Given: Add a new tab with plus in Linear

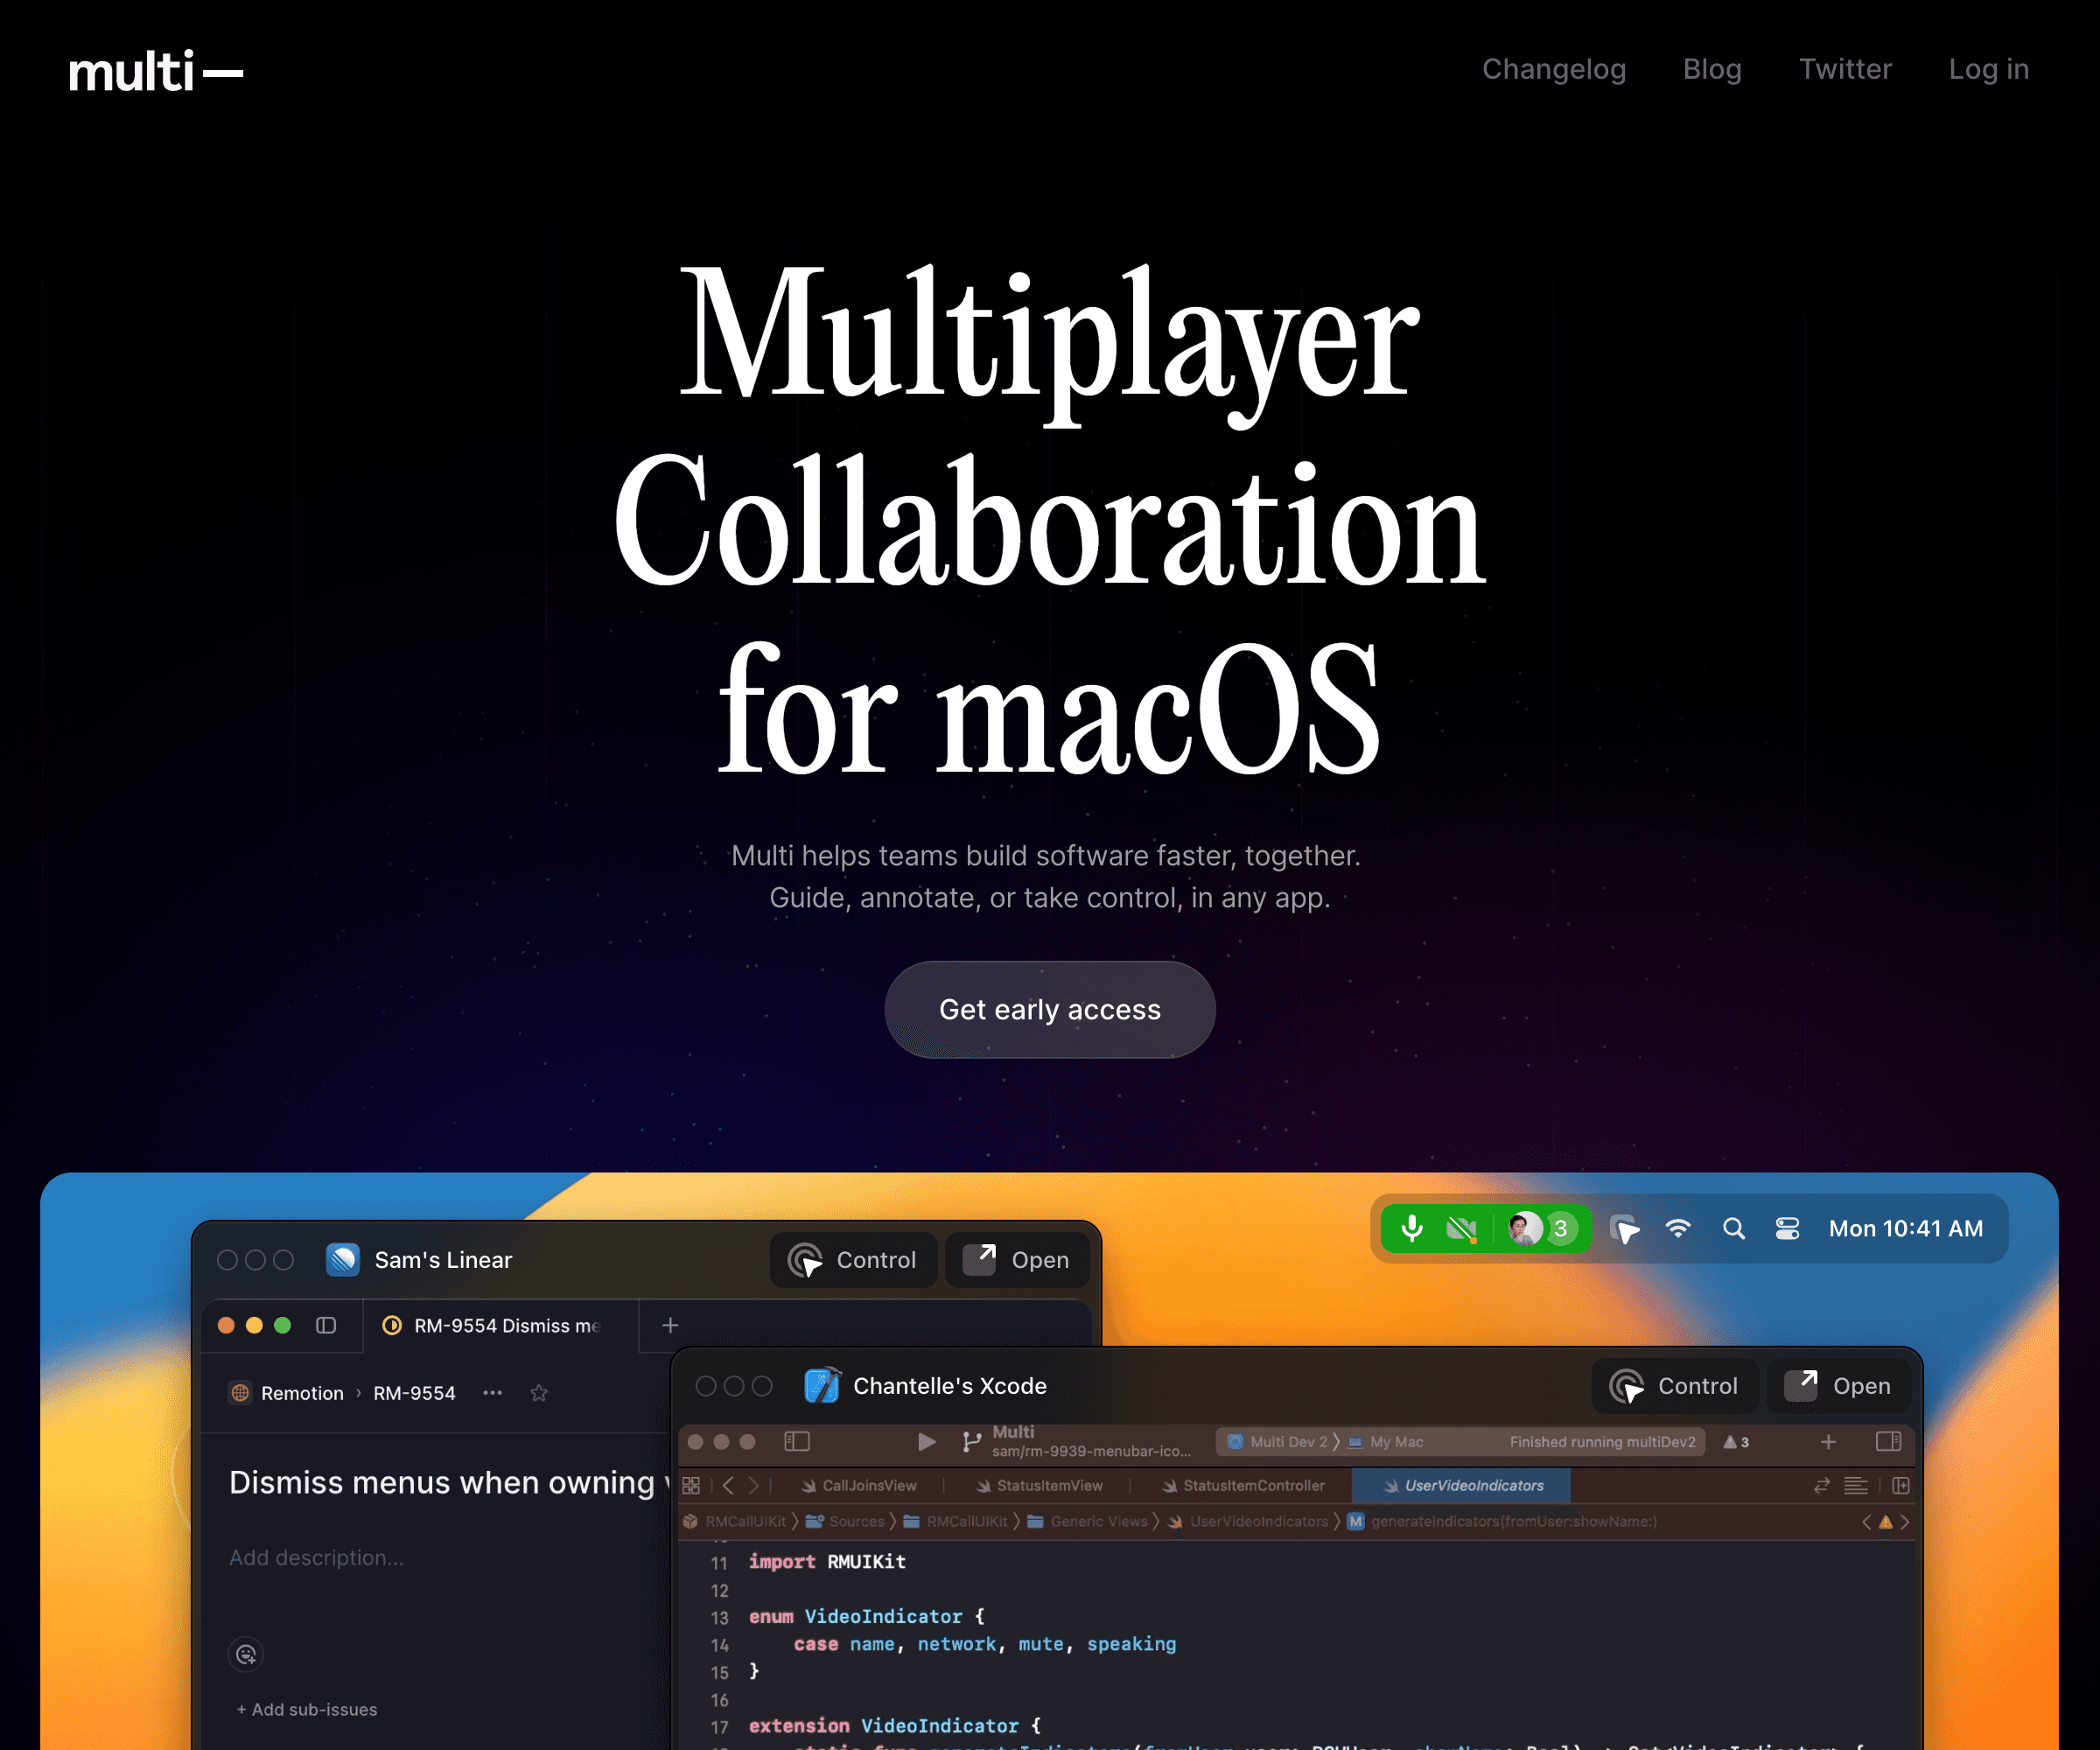Looking at the screenshot, I should tap(670, 1325).
